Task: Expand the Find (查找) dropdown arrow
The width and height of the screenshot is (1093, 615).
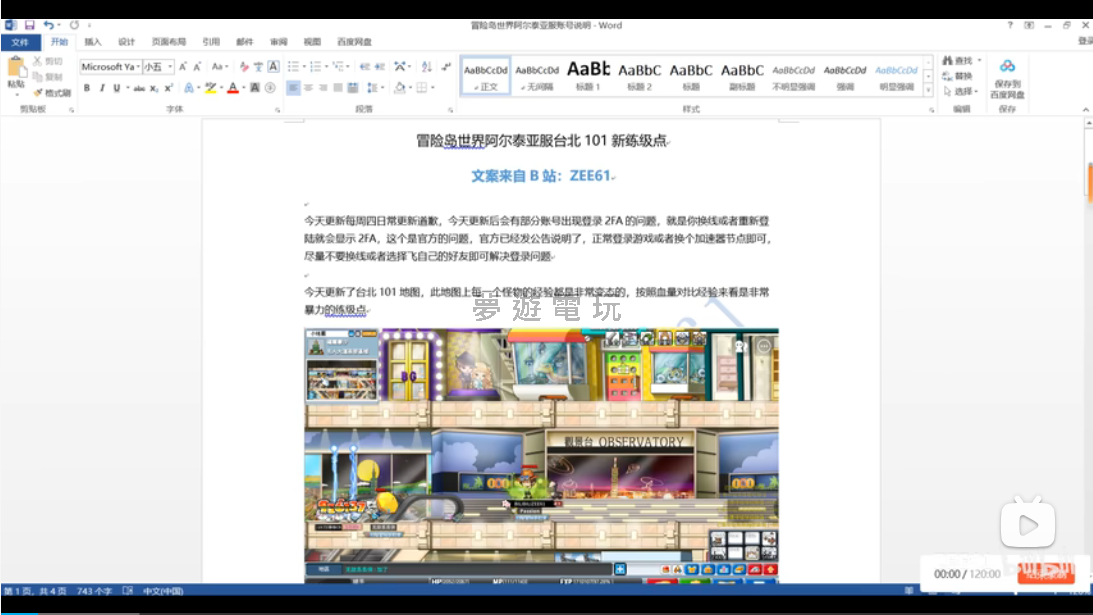Action: (x=980, y=61)
